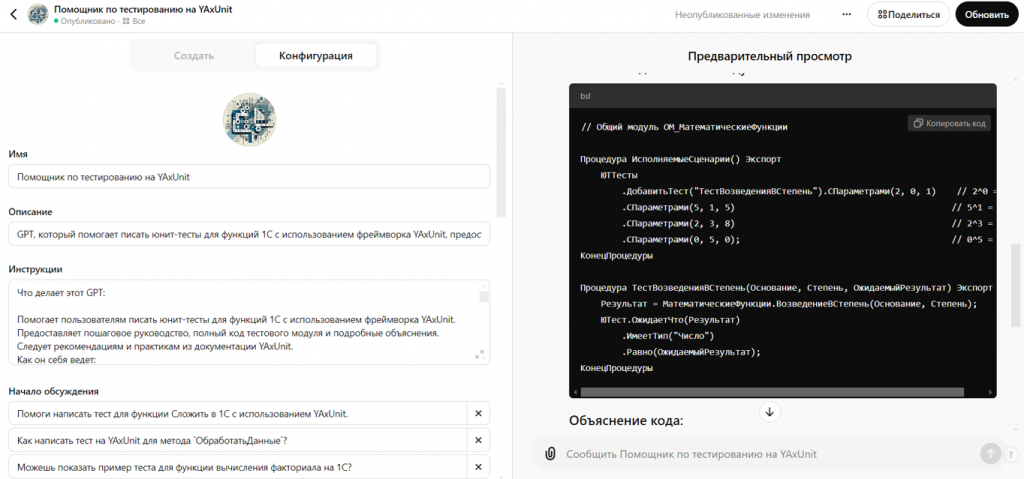
Task: Switch to the 'Создать' tab
Action: click(194, 56)
